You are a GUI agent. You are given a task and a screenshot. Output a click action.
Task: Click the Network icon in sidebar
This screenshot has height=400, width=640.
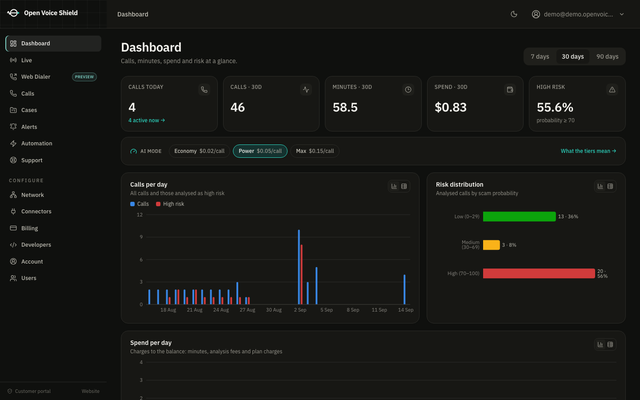13,195
